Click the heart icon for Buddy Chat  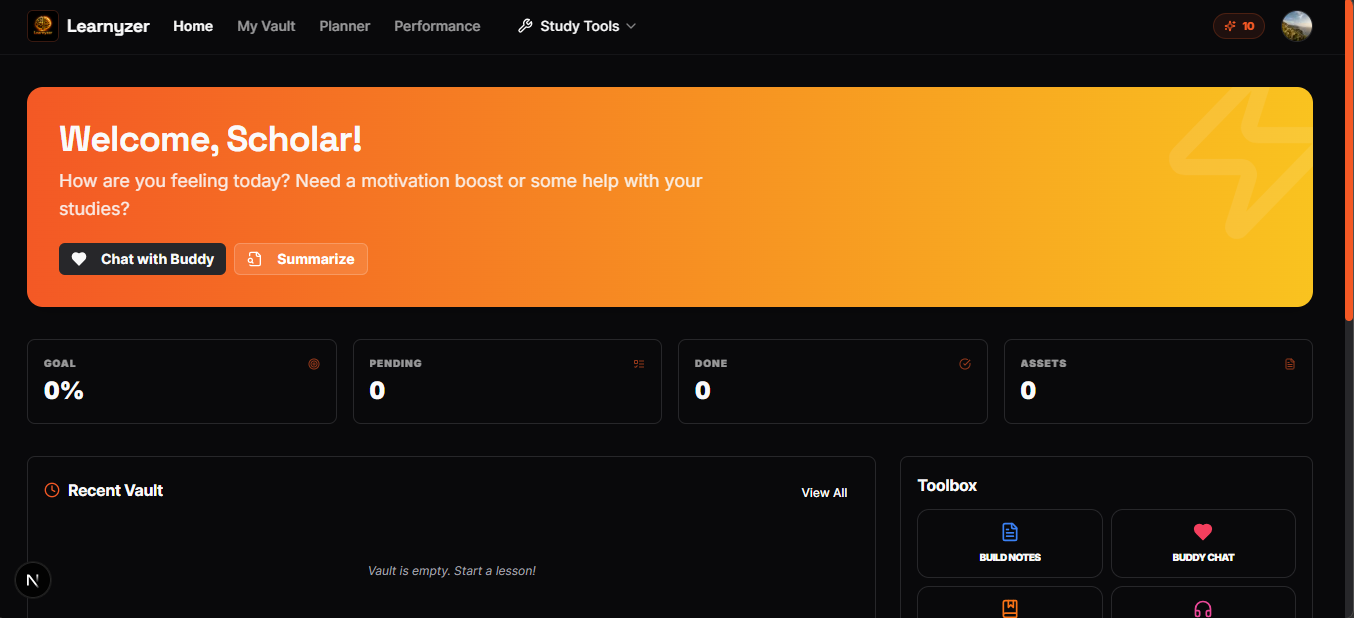(1203, 532)
